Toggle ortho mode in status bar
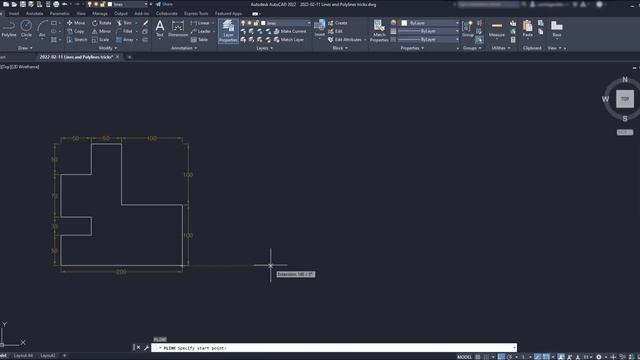Viewport: 640px width, 360px height. point(501,357)
